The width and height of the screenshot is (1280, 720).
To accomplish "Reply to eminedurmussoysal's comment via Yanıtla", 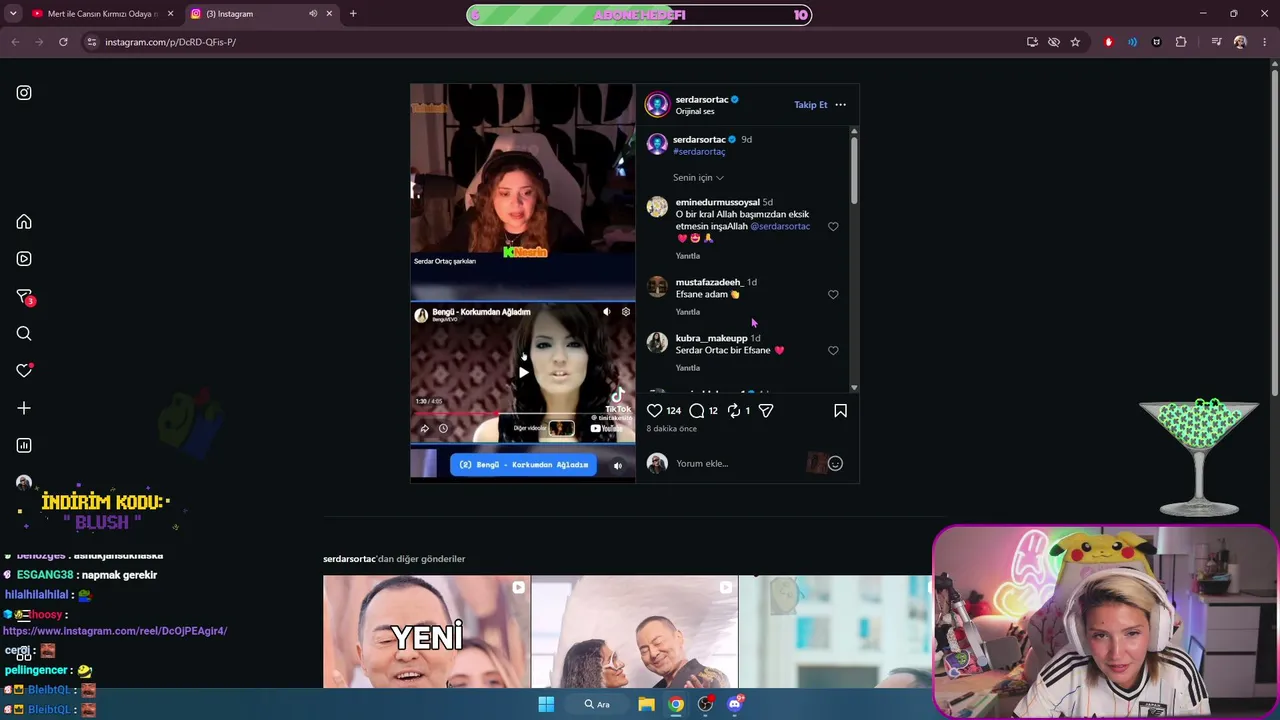I will (x=688, y=256).
